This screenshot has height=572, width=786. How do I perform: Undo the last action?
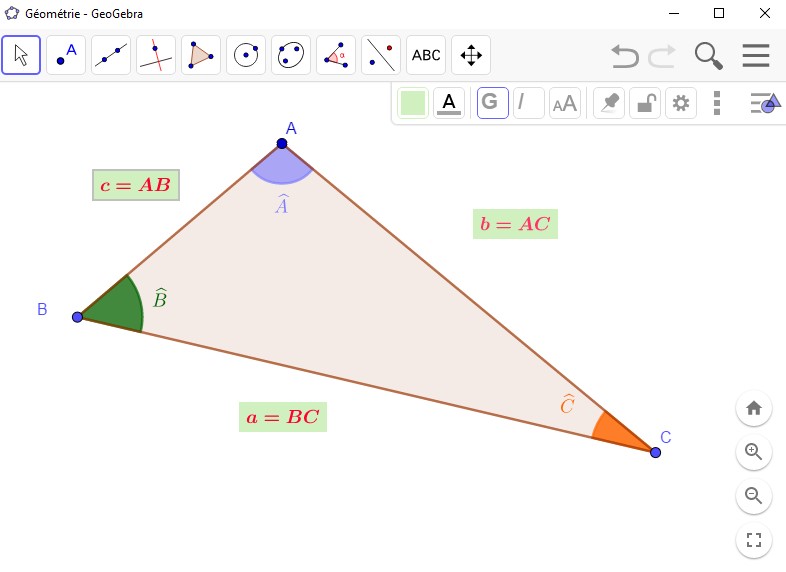[x=625, y=56]
